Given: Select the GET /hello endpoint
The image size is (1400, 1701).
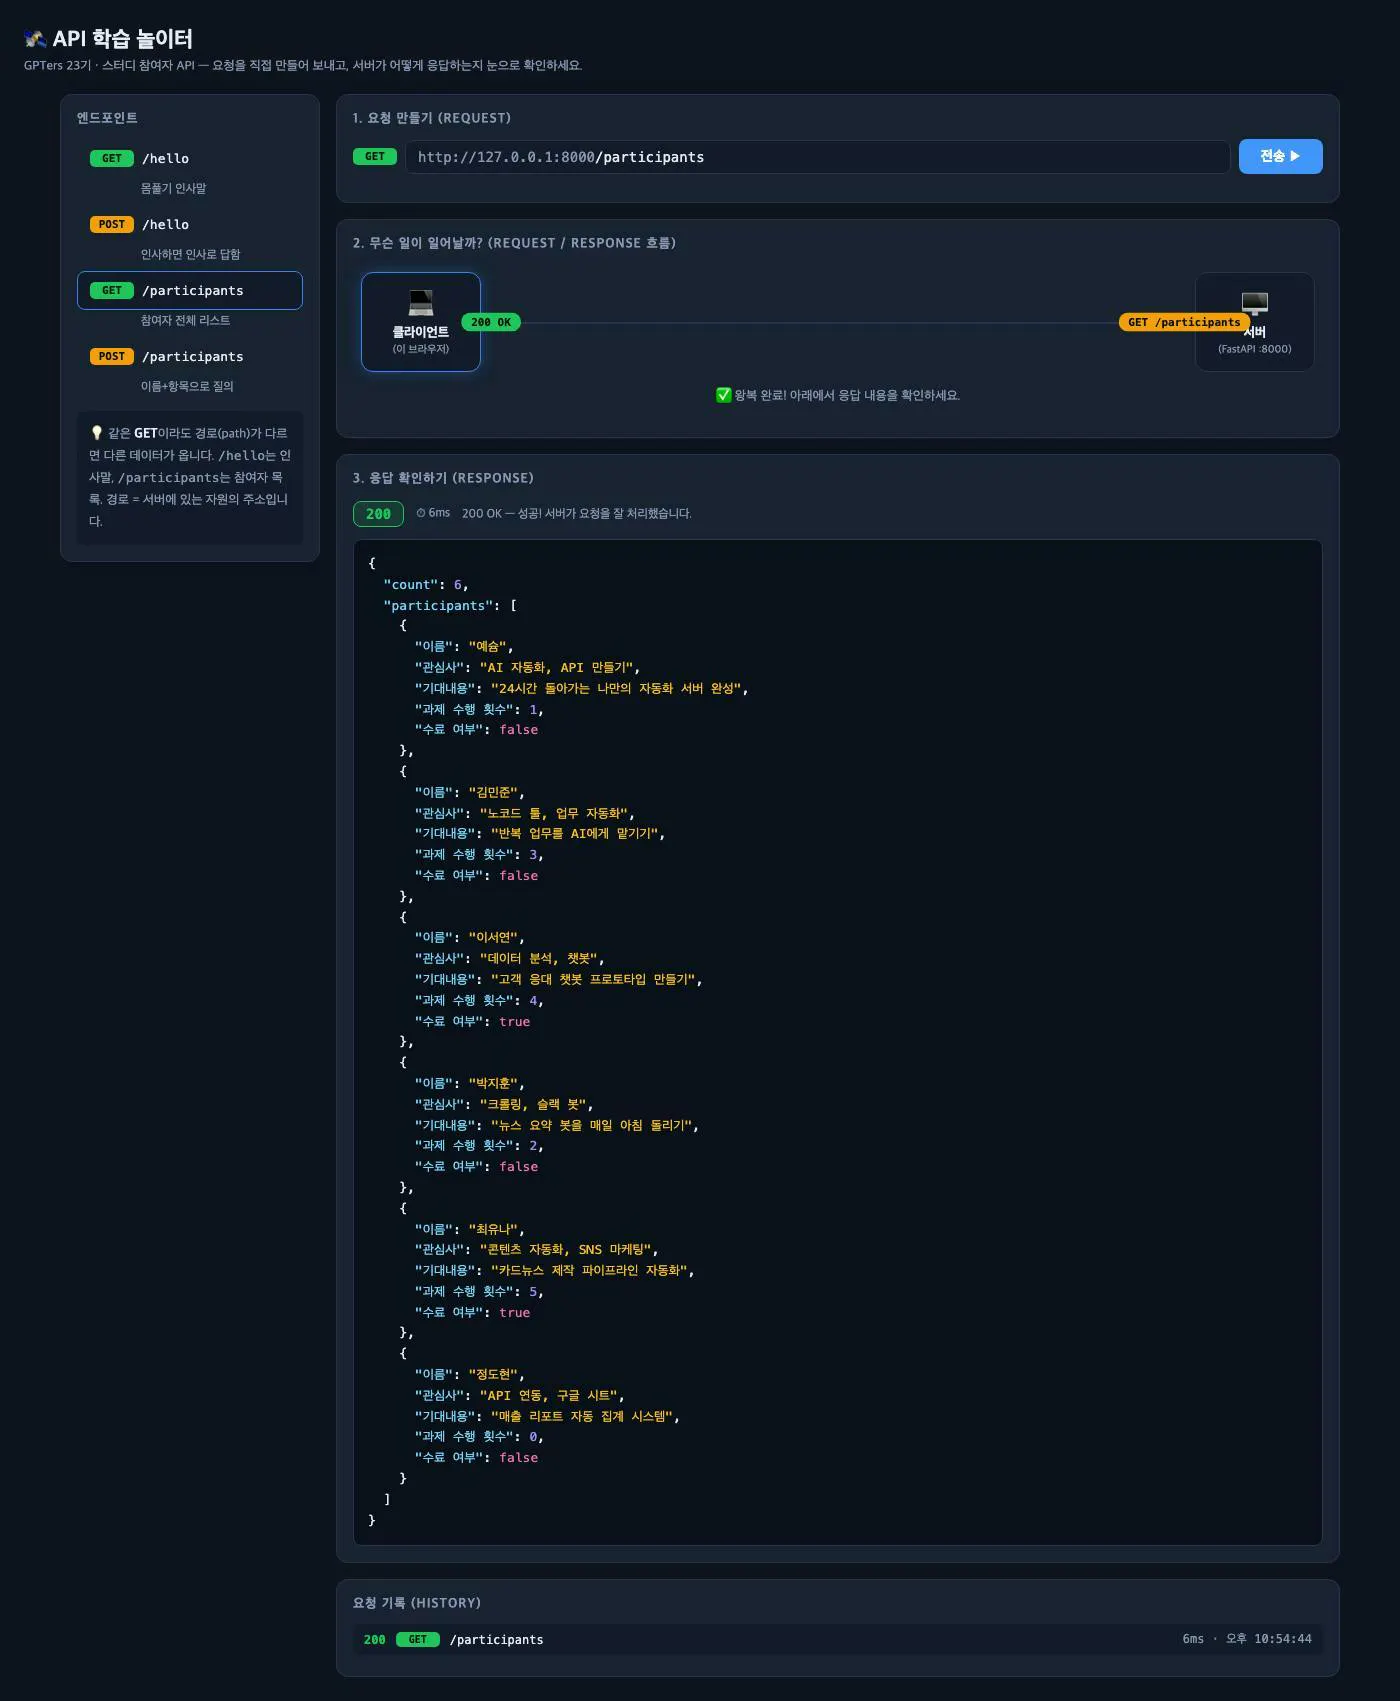Looking at the screenshot, I should [190, 158].
